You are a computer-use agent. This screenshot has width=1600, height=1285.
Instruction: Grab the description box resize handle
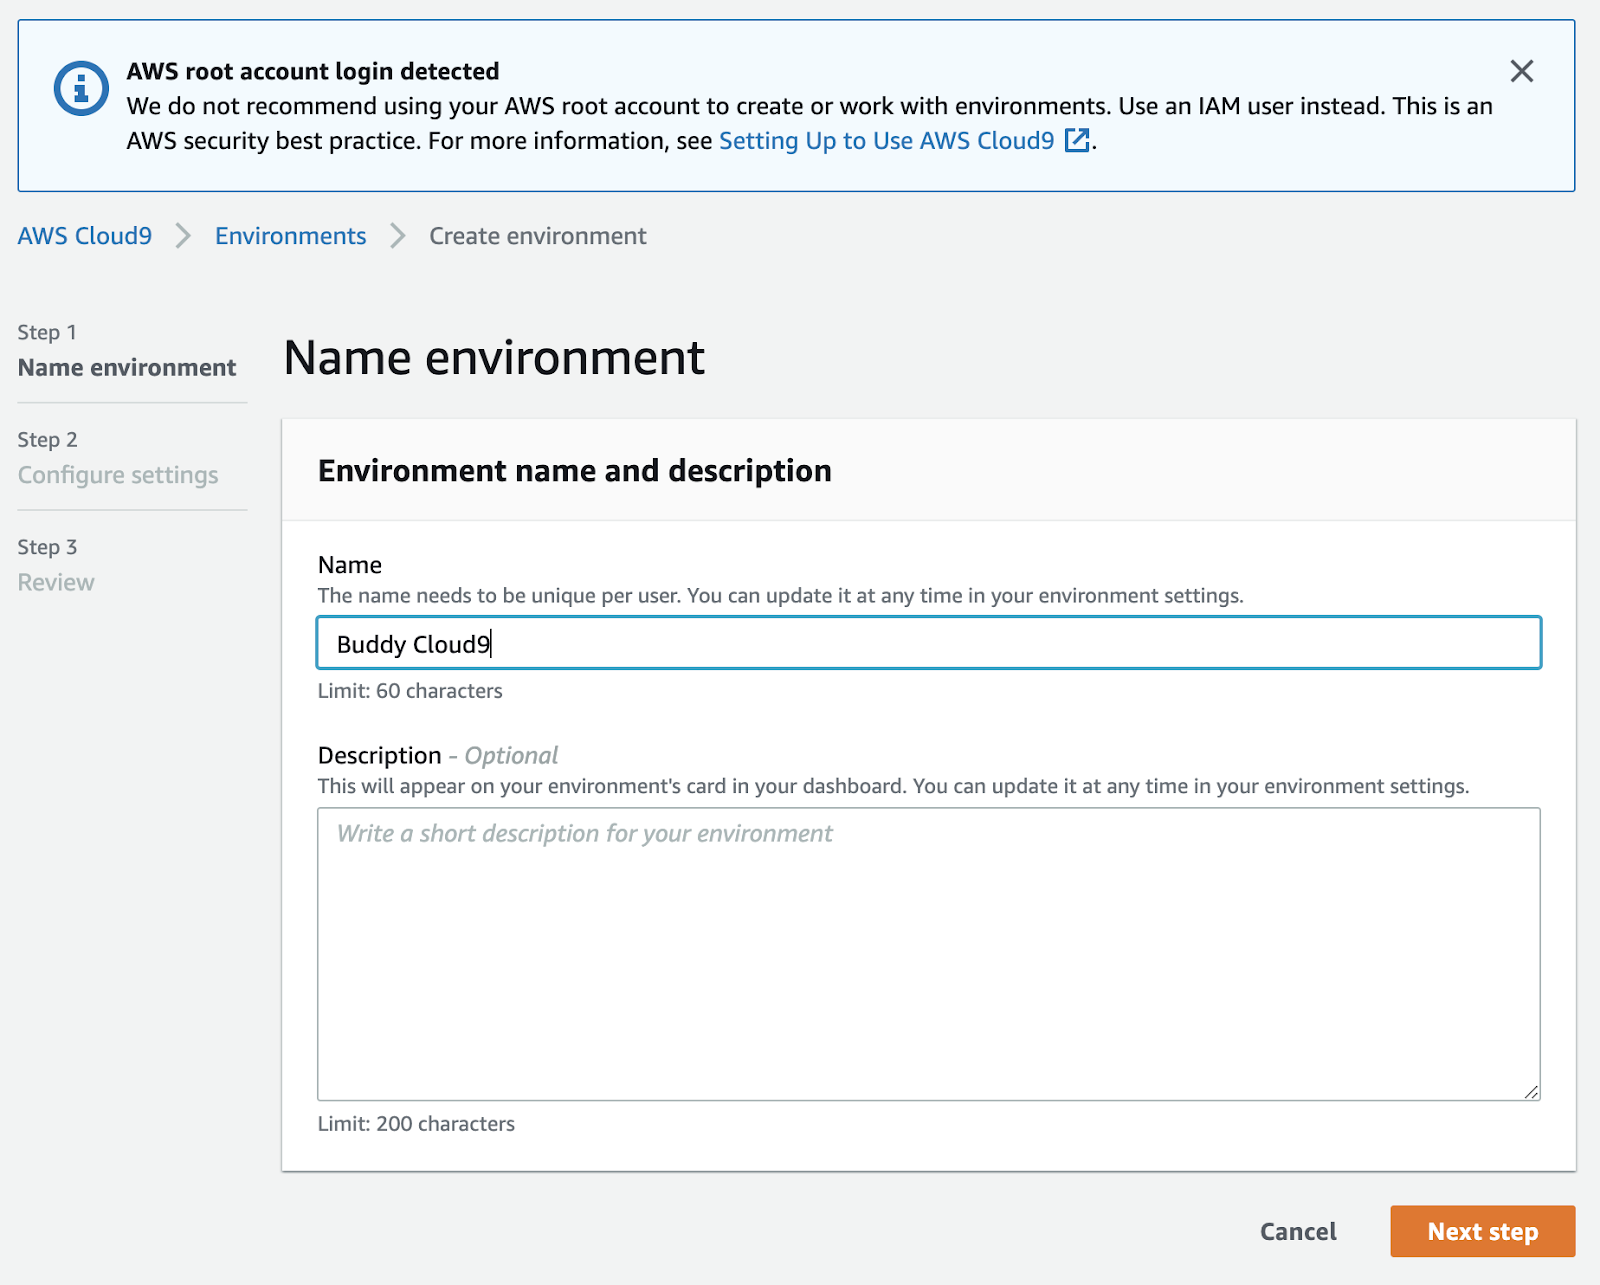point(1531,1092)
